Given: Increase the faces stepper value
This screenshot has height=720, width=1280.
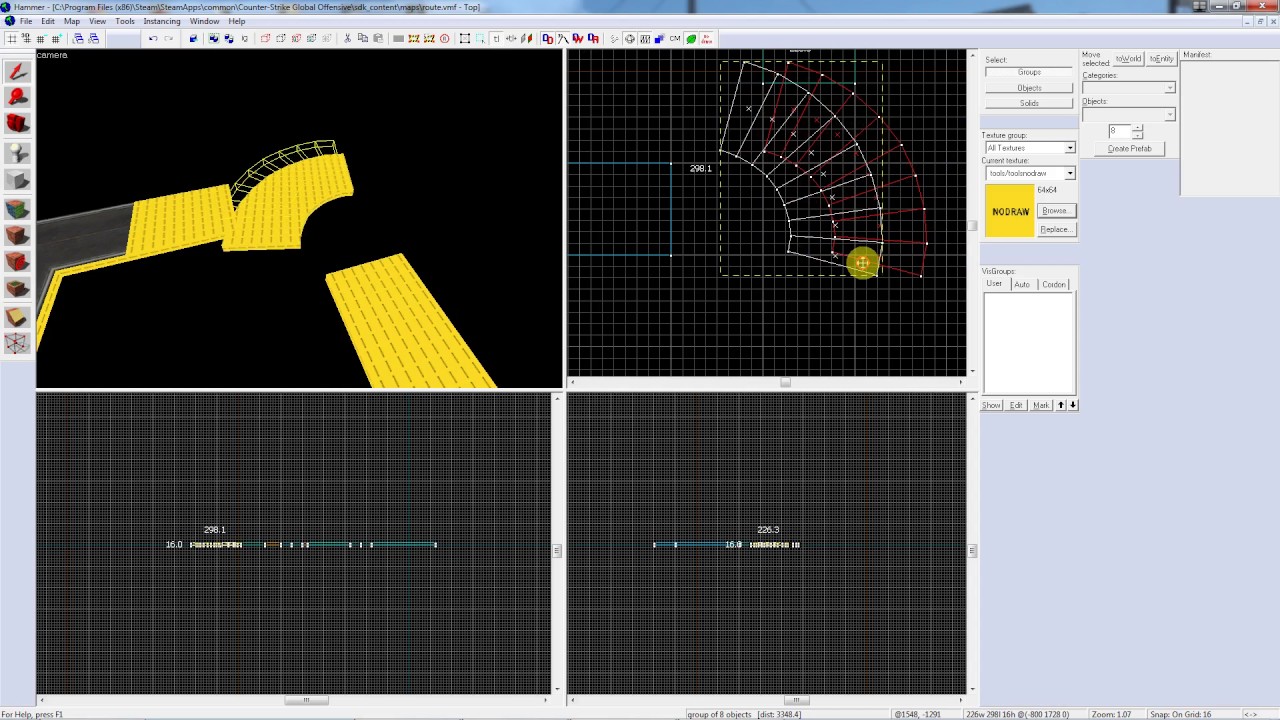Looking at the screenshot, I should click(x=1137, y=127).
